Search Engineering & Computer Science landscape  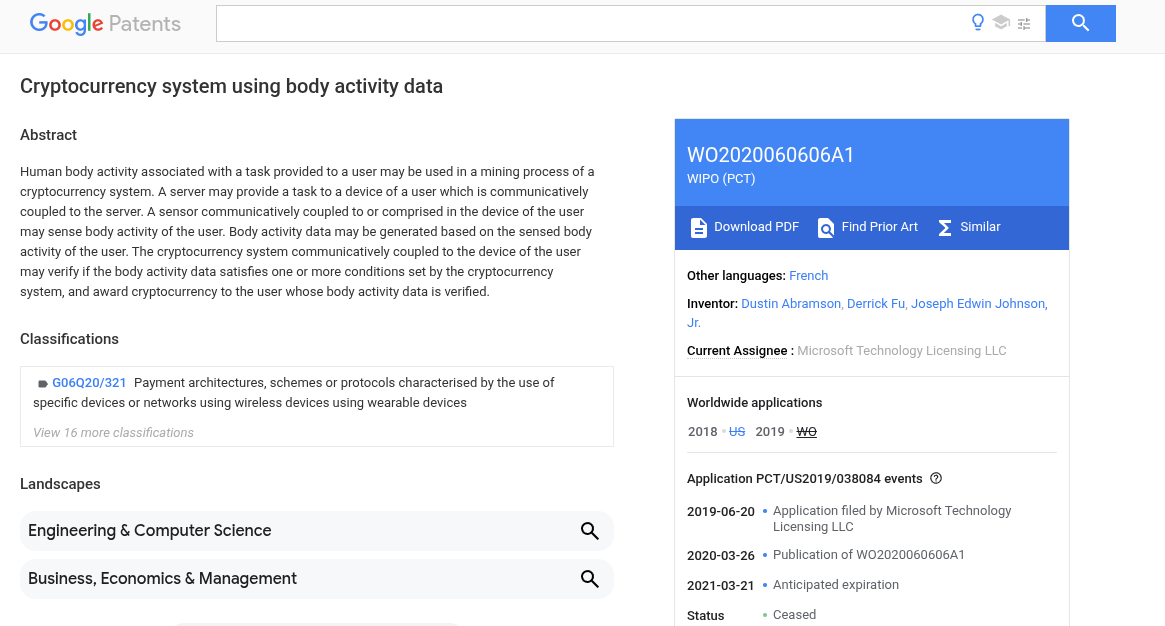coord(317,531)
